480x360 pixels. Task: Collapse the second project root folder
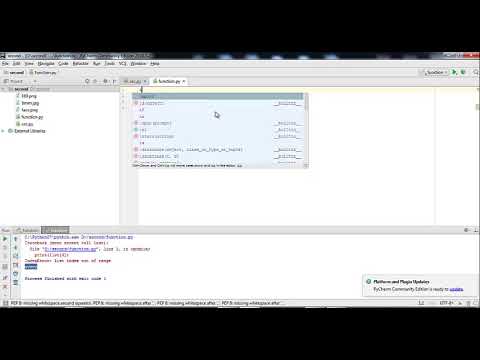[3, 89]
